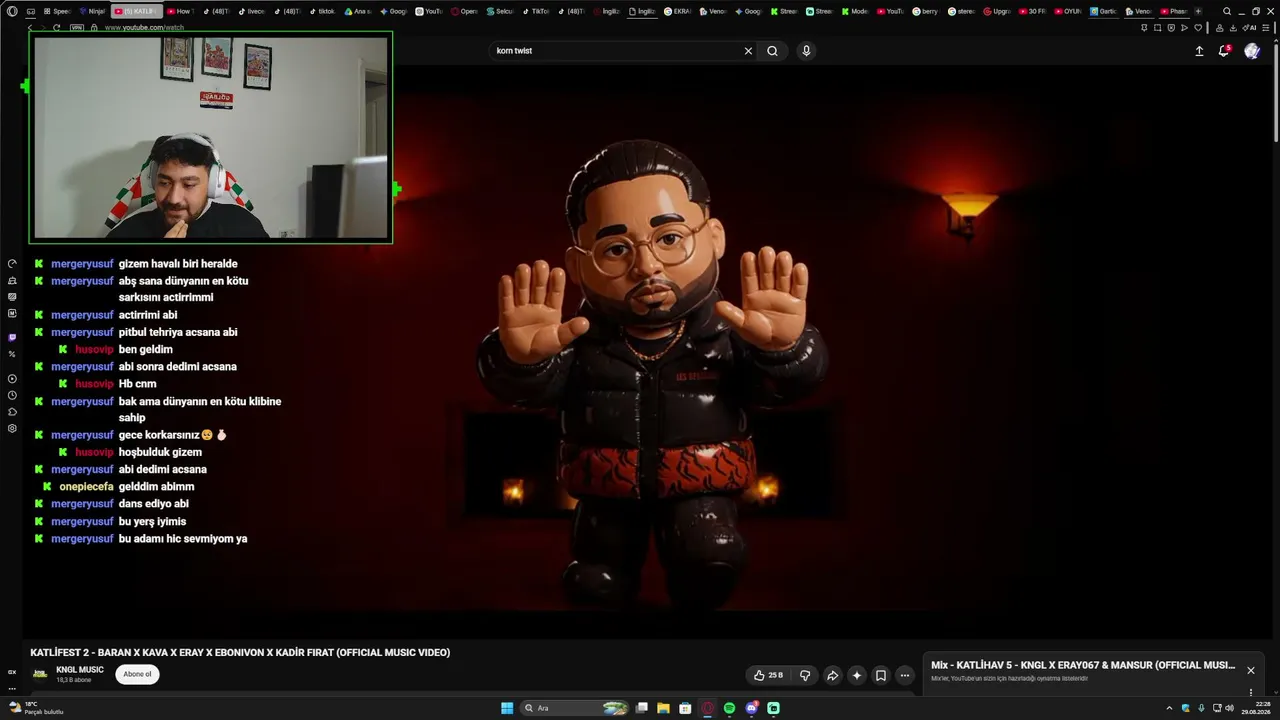Image resolution: width=1280 pixels, height=720 pixels.
Task: Click the www.youtube.com/watch address bar
Action: [x=144, y=27]
